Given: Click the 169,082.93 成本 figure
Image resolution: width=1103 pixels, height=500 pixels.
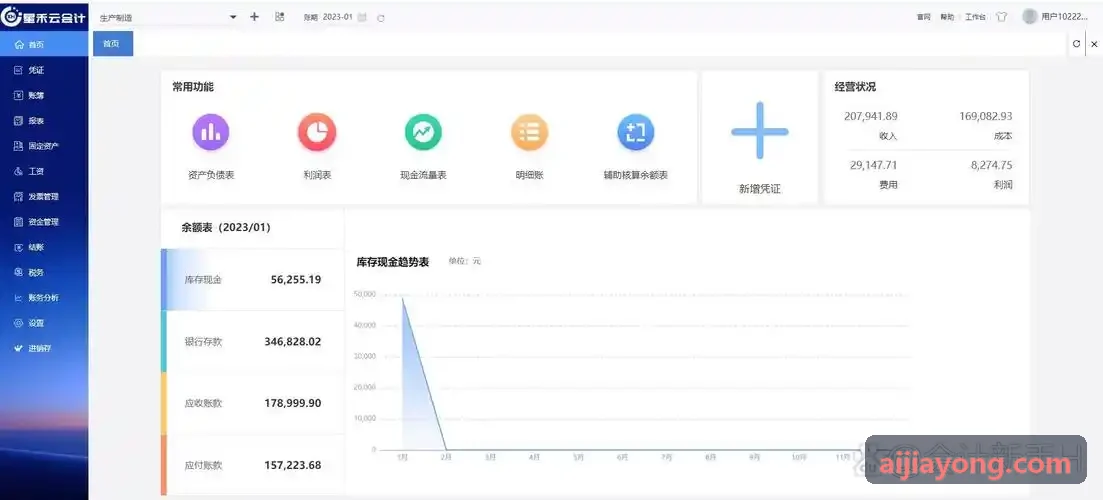Looking at the screenshot, I should [x=986, y=116].
